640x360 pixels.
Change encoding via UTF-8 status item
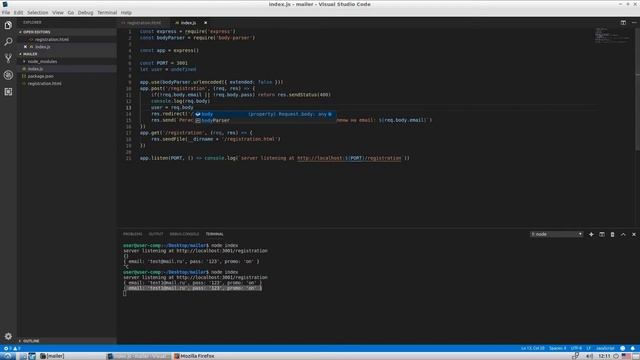pyautogui.click(x=576, y=348)
